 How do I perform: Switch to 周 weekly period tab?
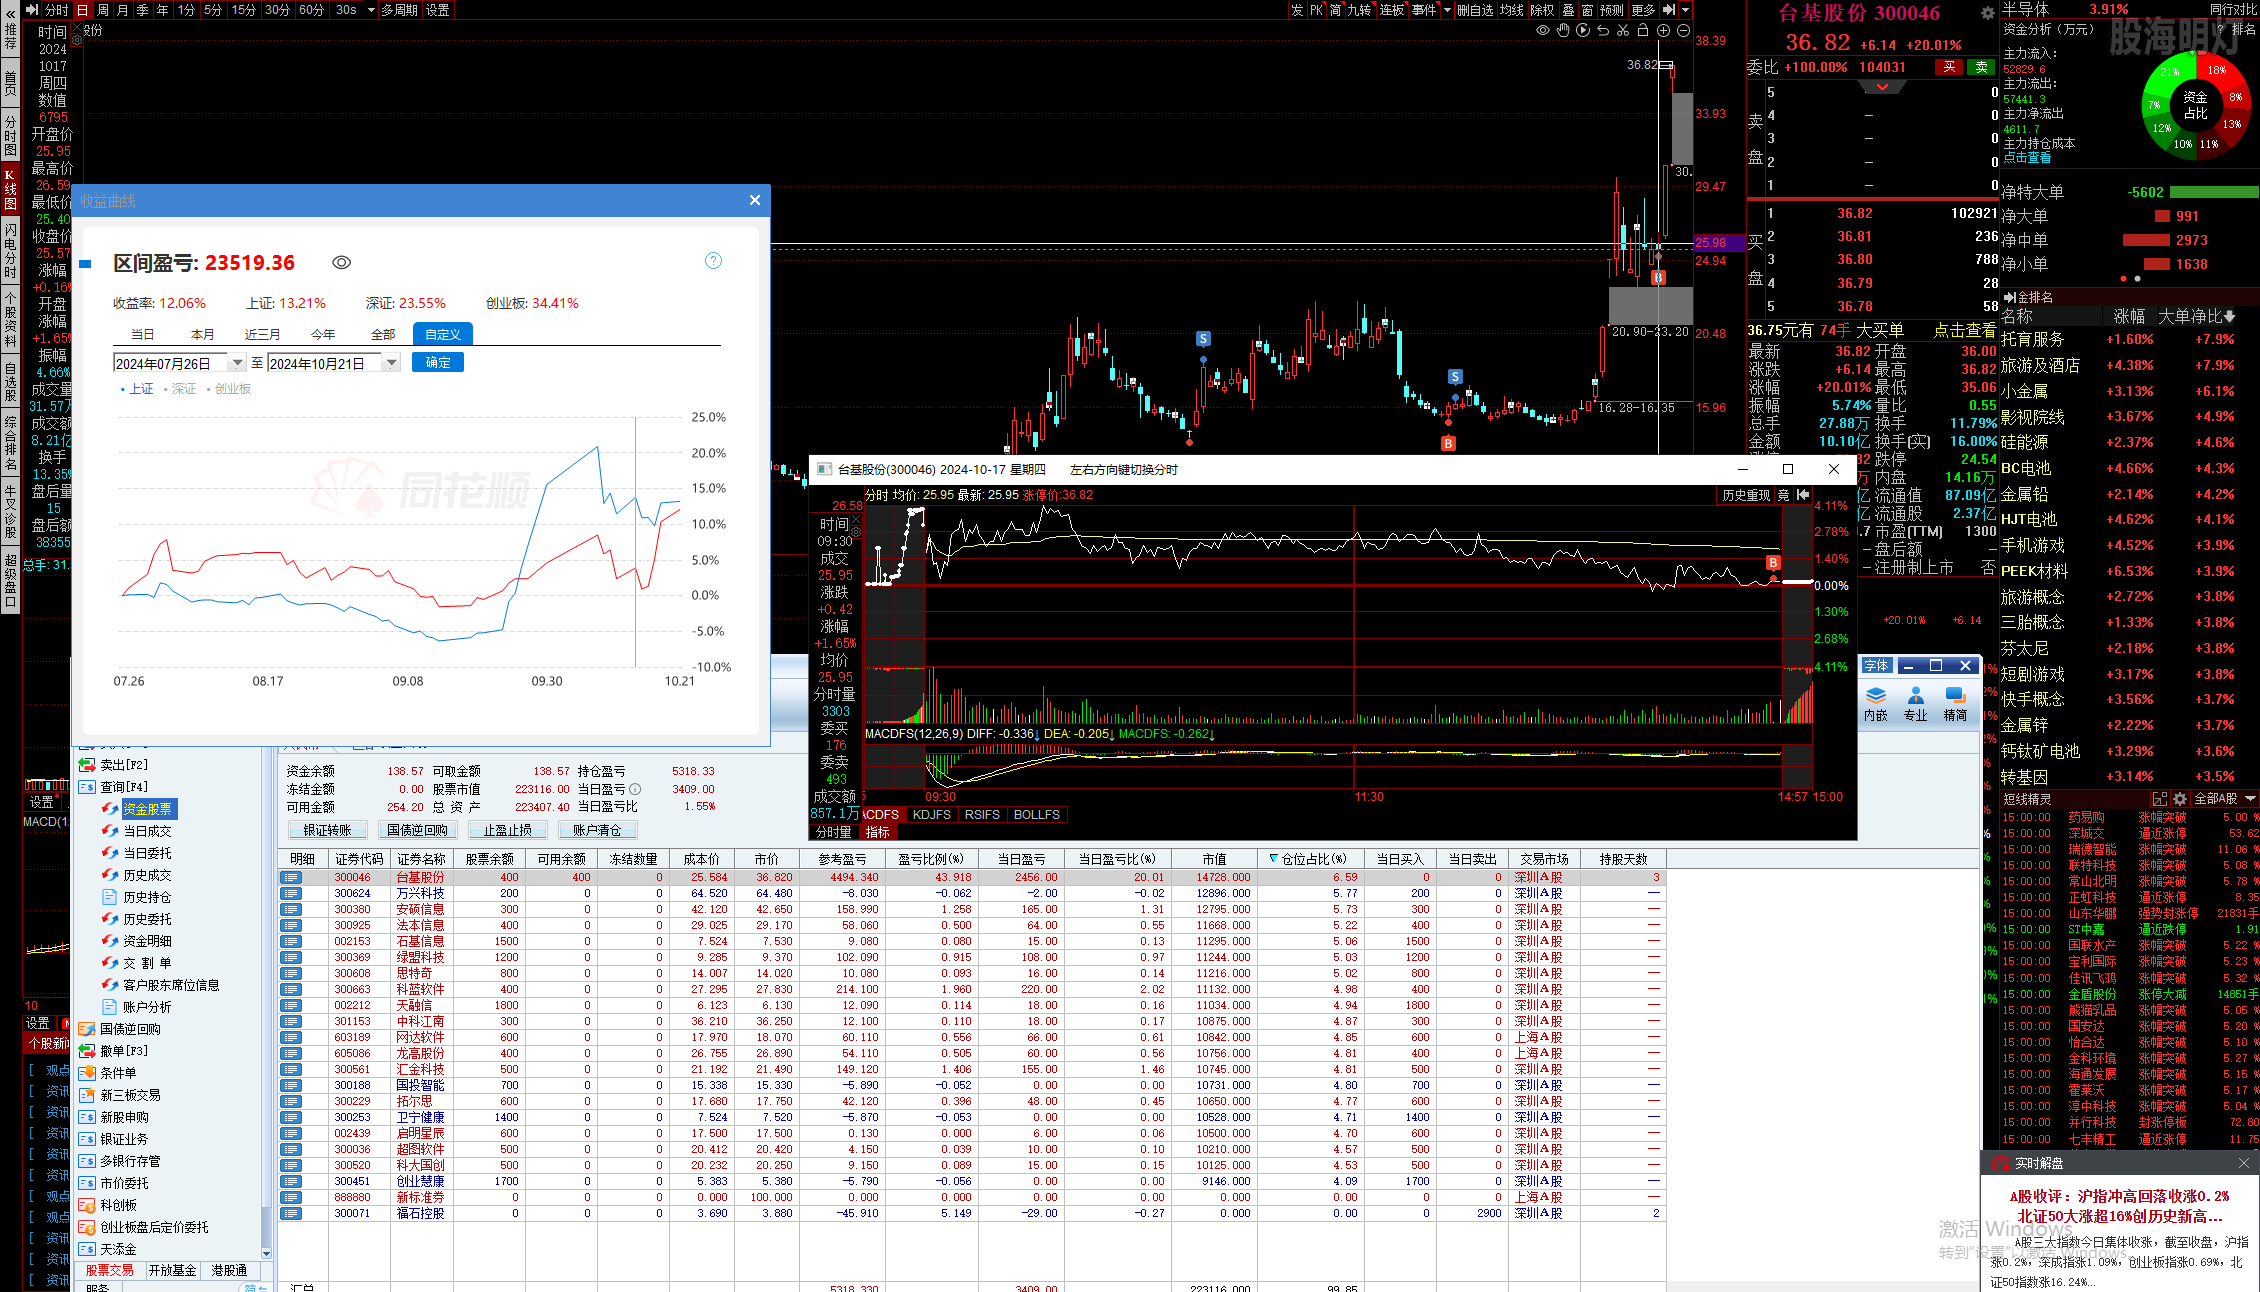(102, 10)
